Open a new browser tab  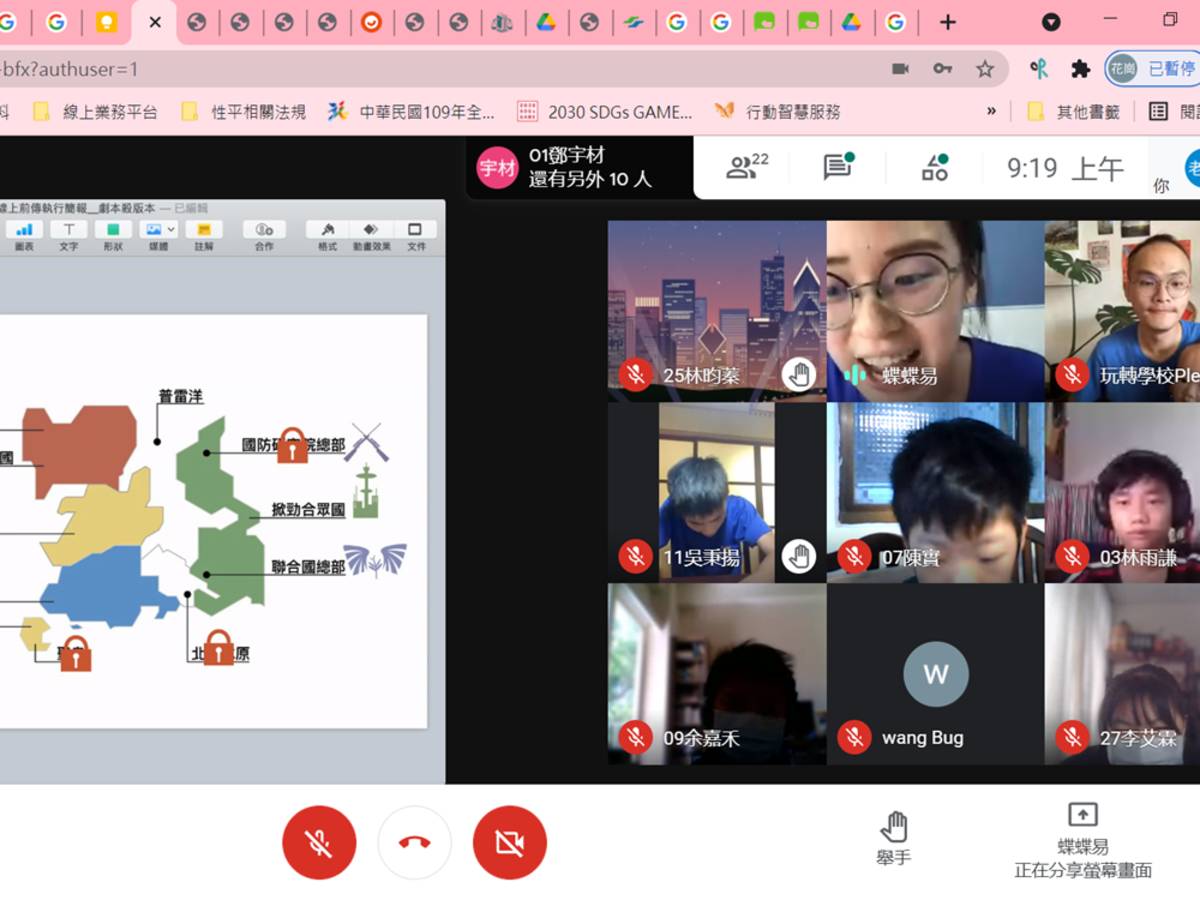948,22
